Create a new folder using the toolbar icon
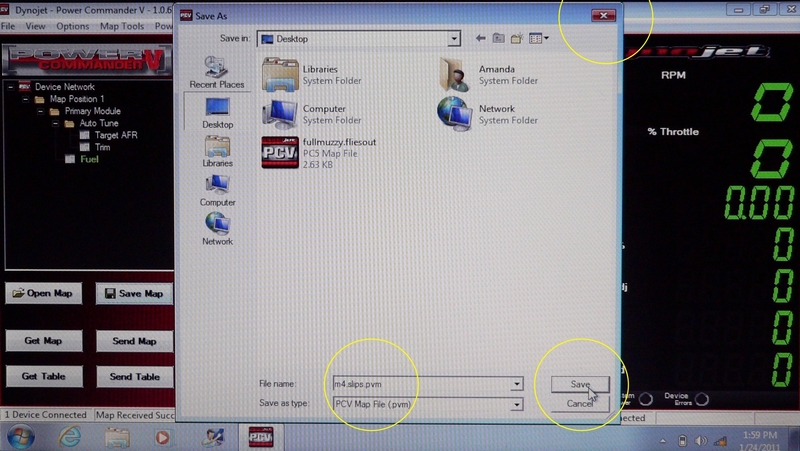 518,38
